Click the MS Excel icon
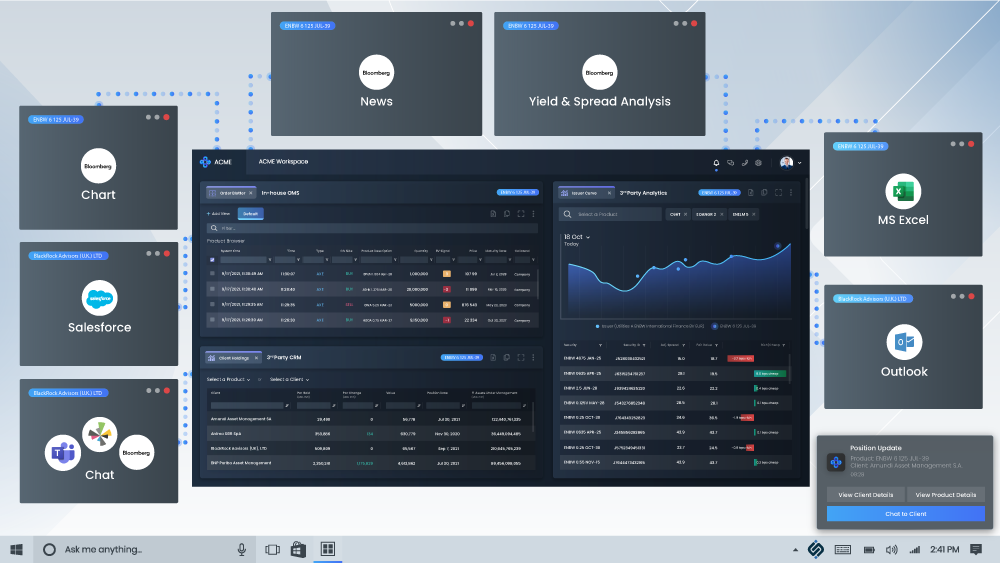 tap(903, 191)
